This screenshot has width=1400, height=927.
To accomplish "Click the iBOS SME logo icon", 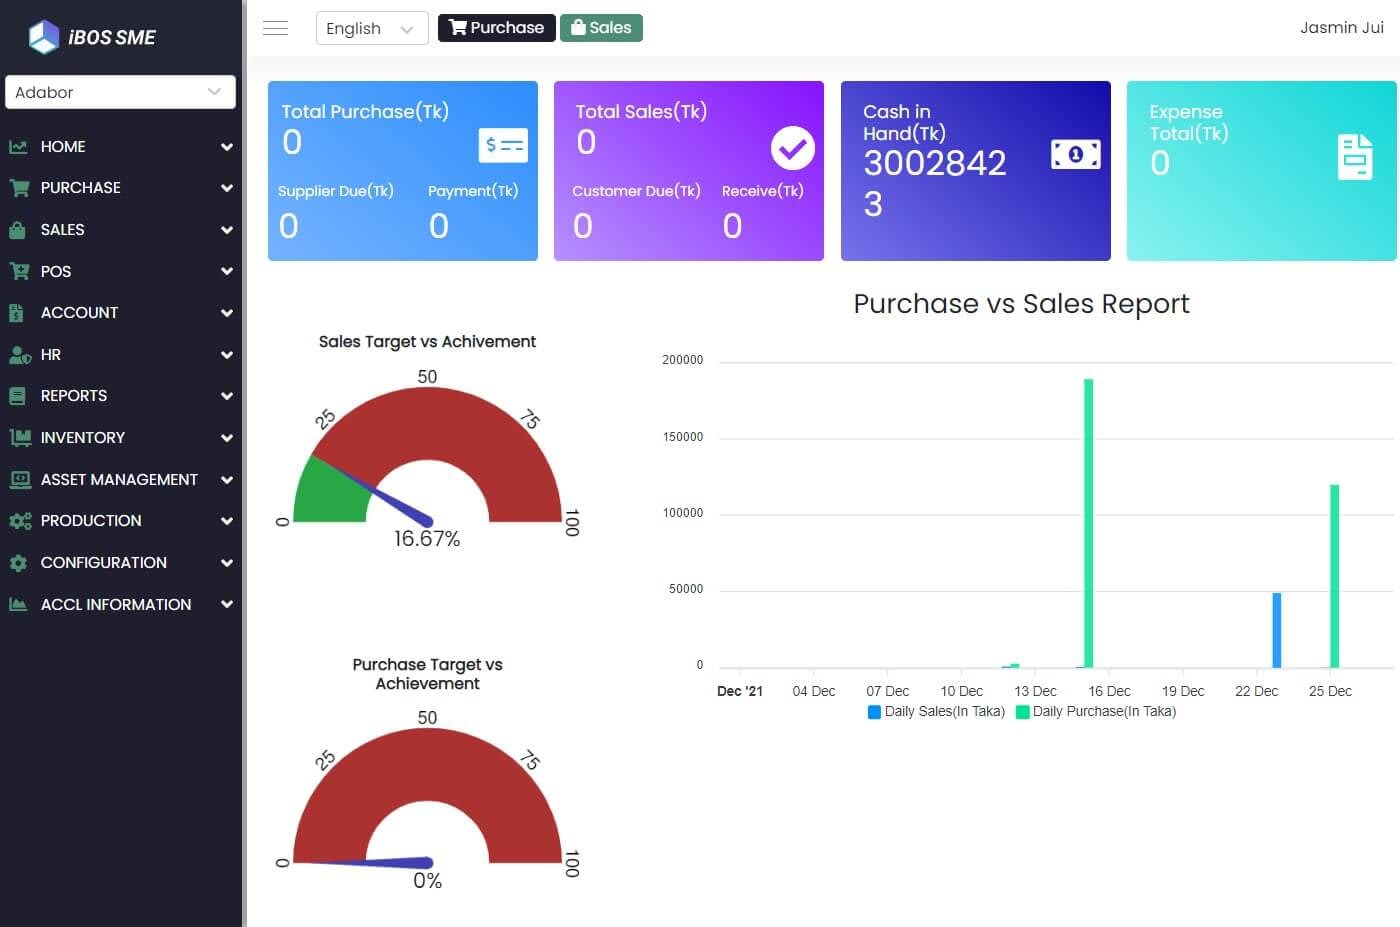I will tap(44, 37).
